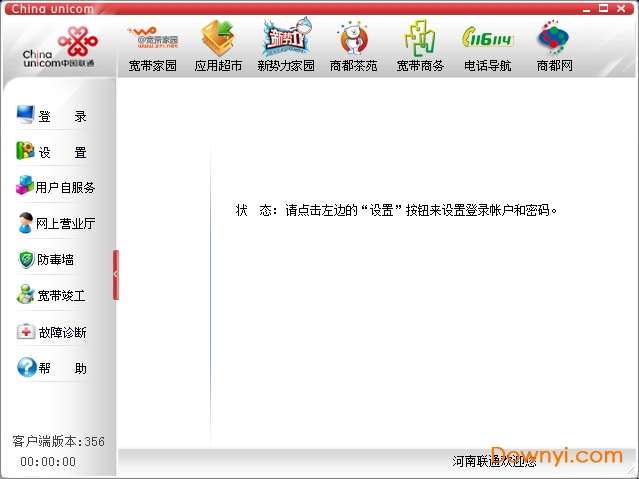Click the 宽带家园 label text
This screenshot has width=639, height=479.
153,66
